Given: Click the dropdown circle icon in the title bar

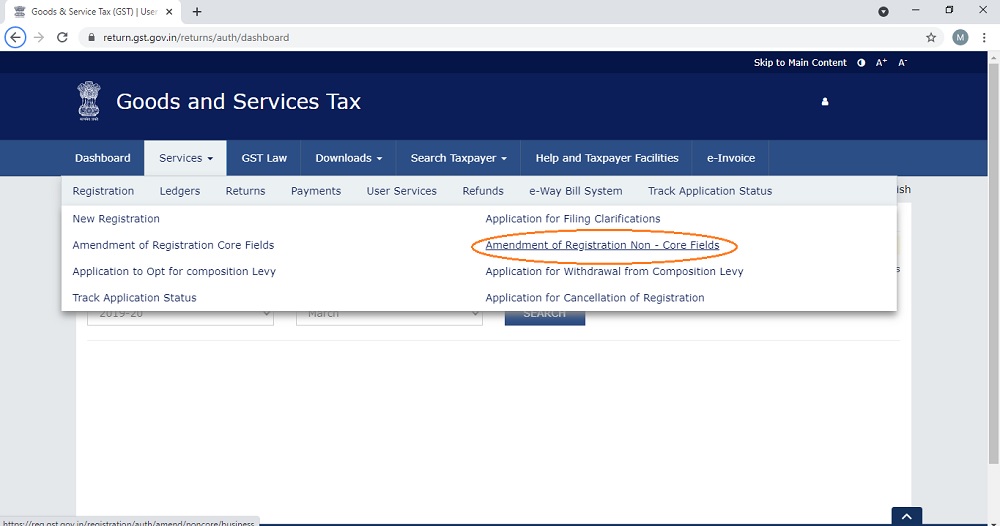Looking at the screenshot, I should pyautogui.click(x=883, y=11).
